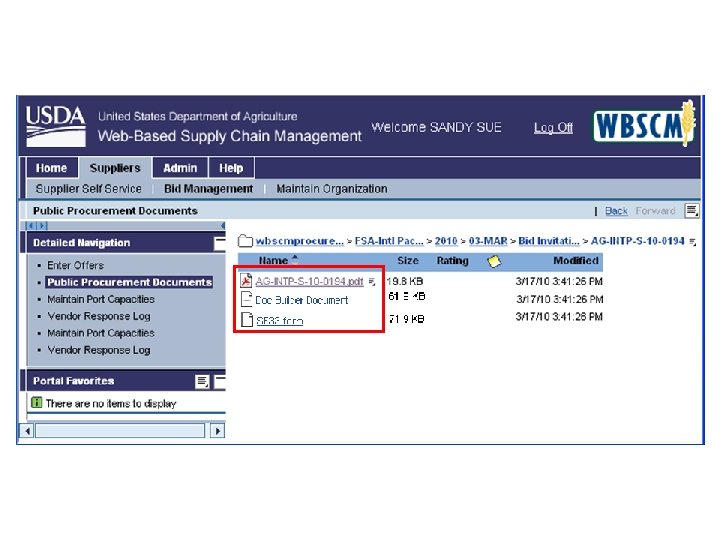Select the second Vendor Response Log item
The width and height of the screenshot is (720, 540).
99,350
